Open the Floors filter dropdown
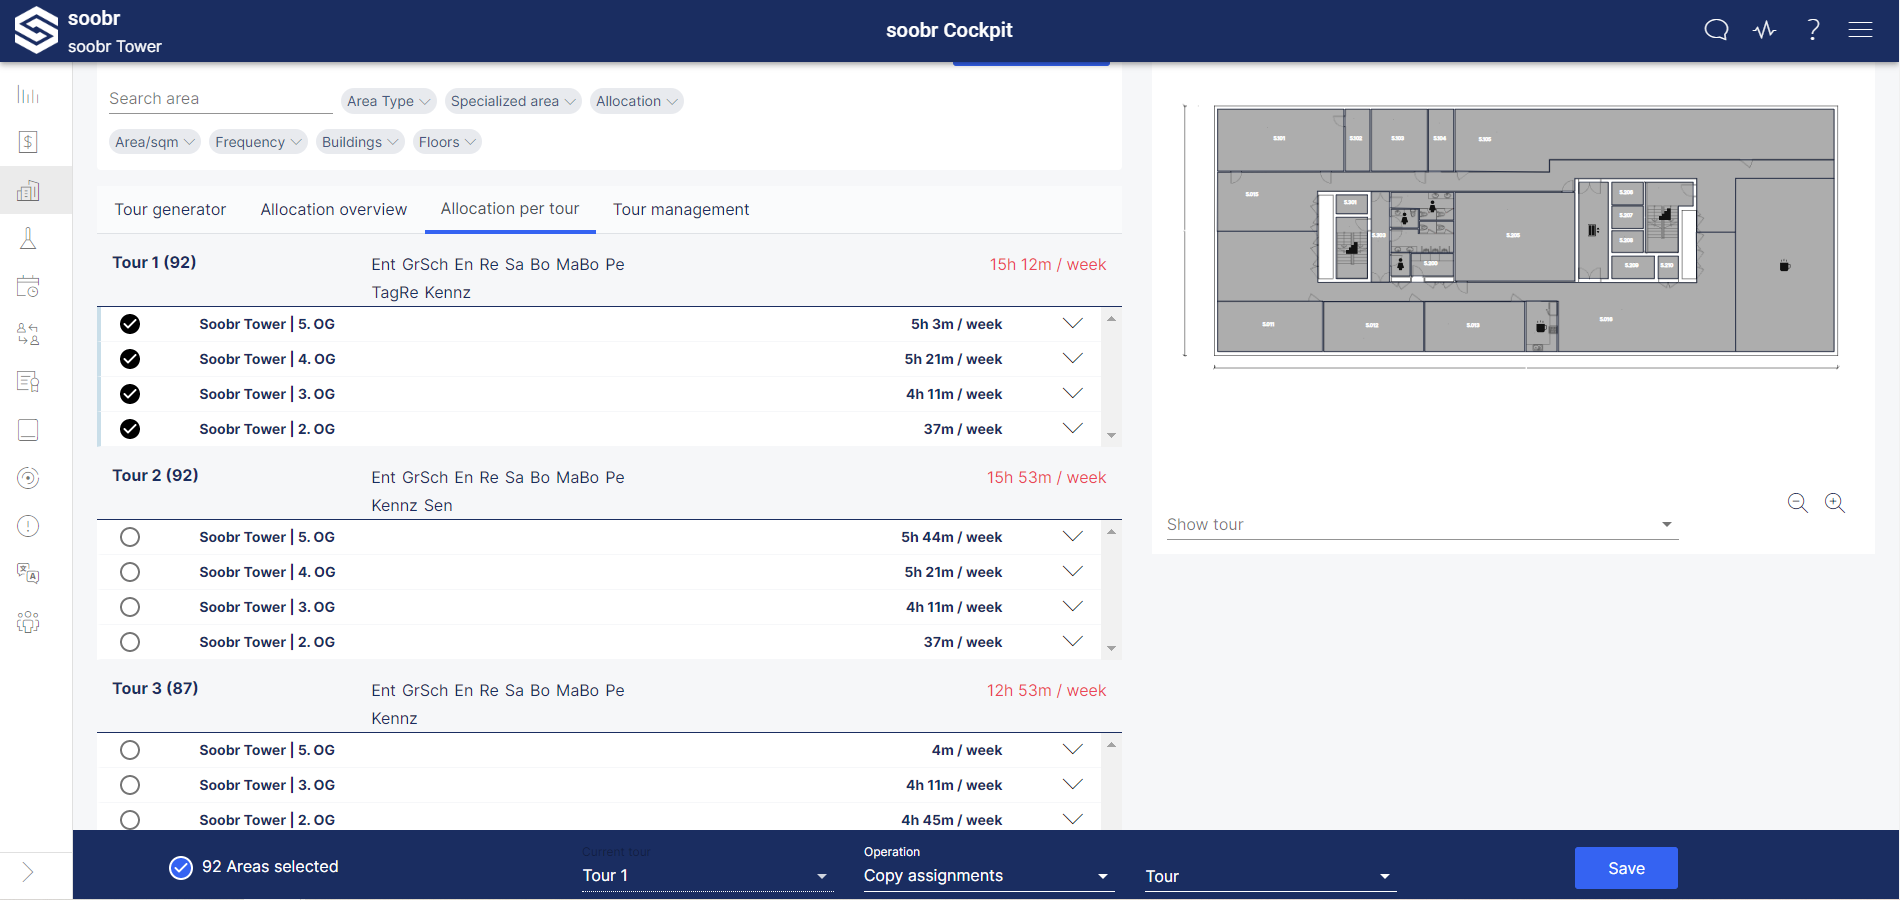This screenshot has height=900, width=1900. coord(447,142)
